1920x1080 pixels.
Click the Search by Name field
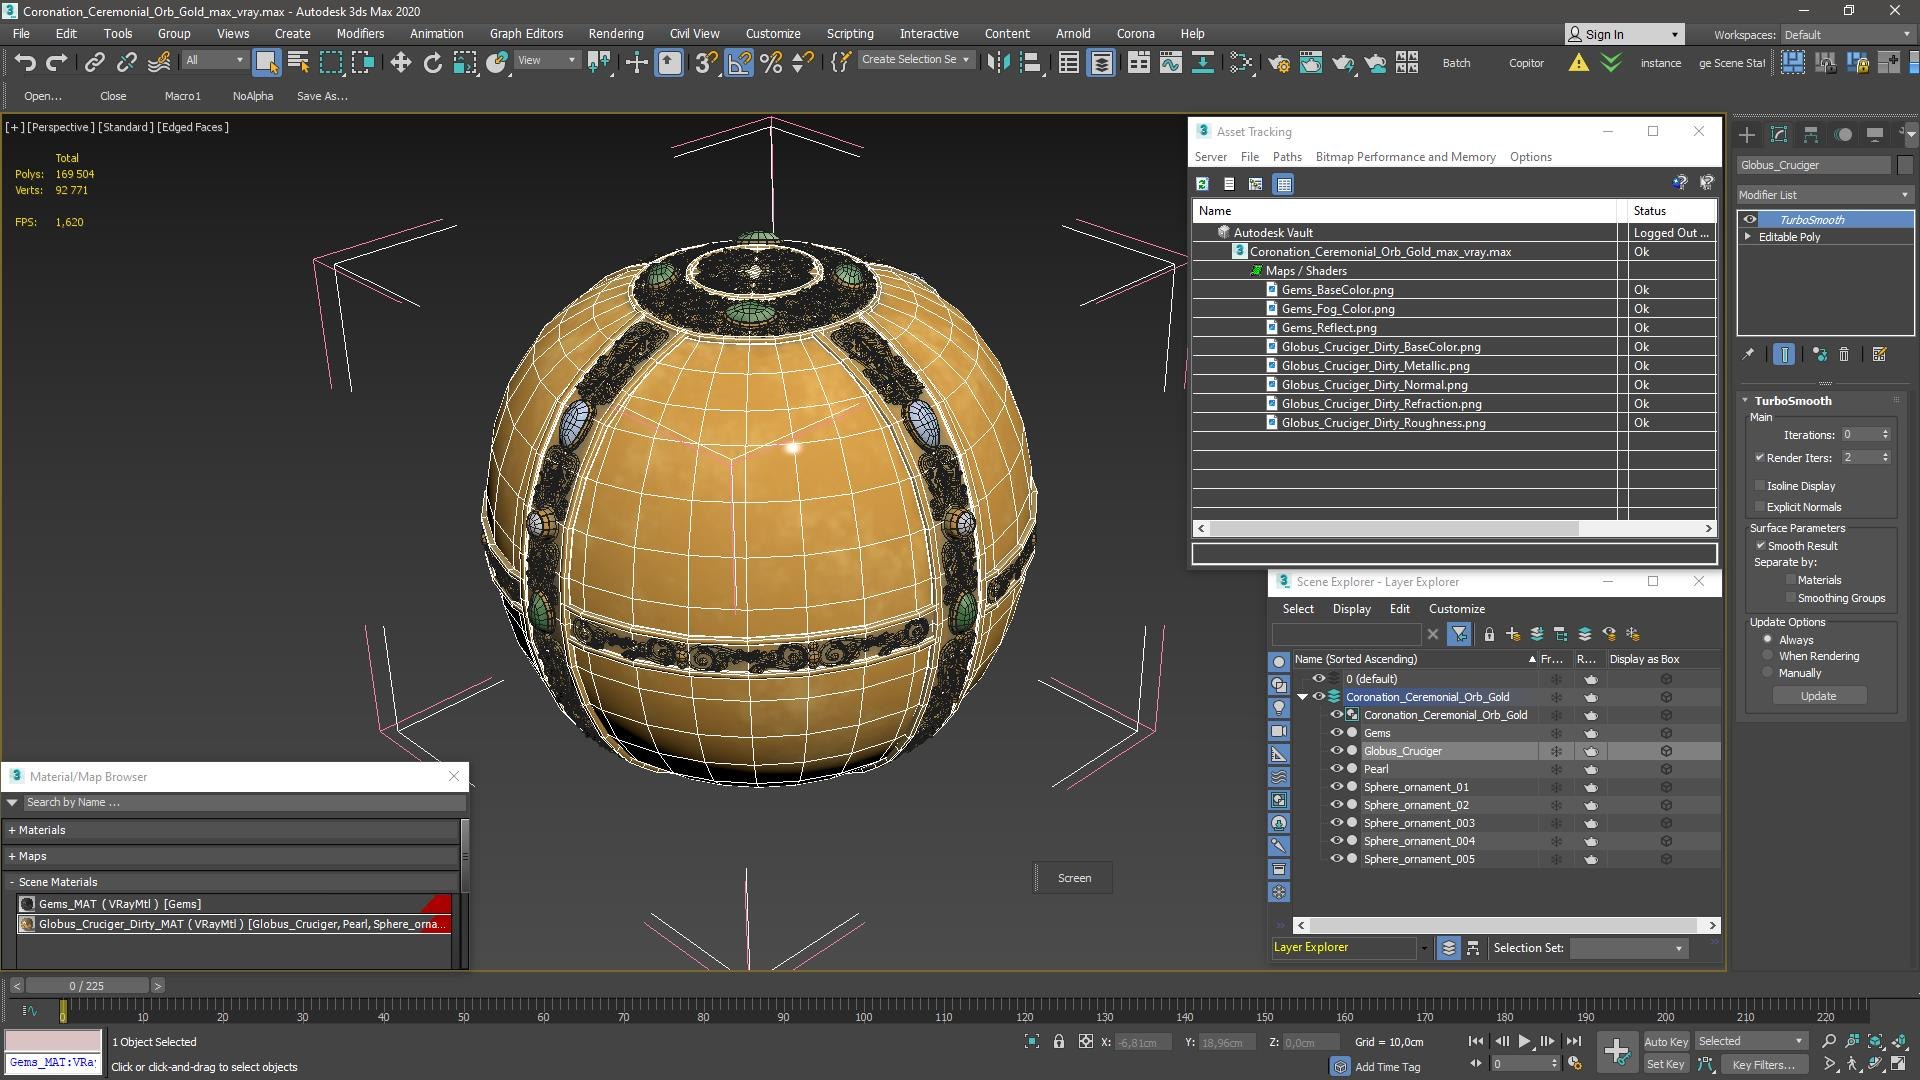click(x=244, y=802)
